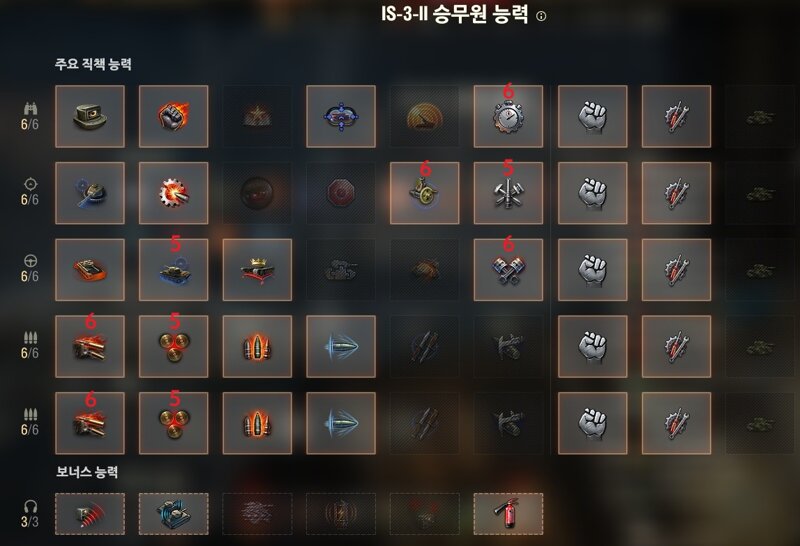Pick the crowned tank driver skill

257,269
